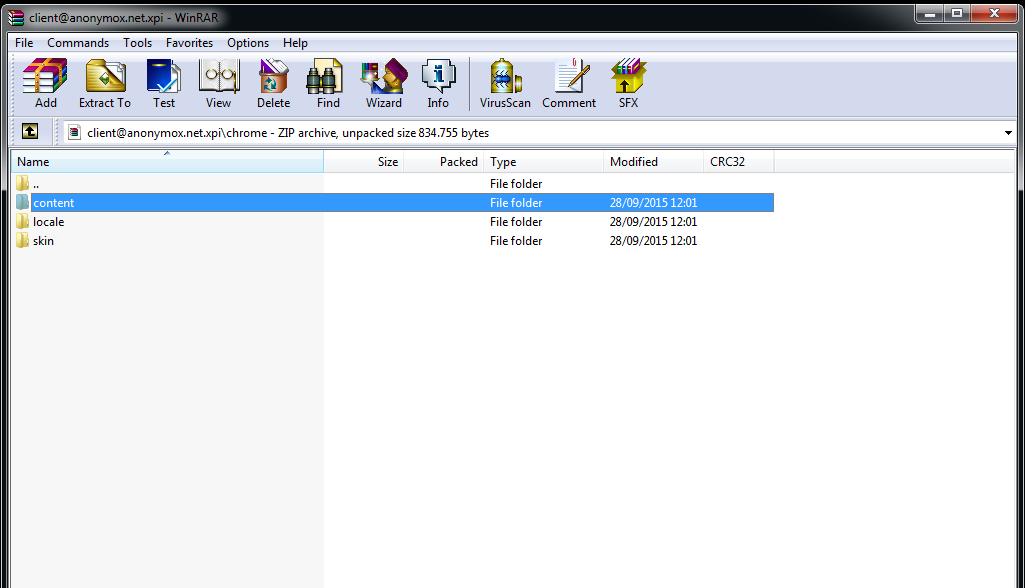Click the locale row's File folder type
The image size is (1025, 588).
516,222
